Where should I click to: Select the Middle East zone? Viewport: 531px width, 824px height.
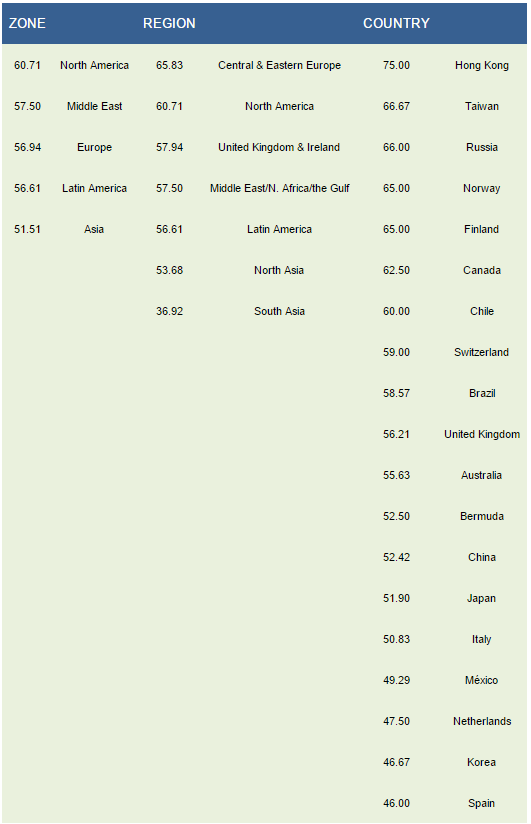coord(95,106)
